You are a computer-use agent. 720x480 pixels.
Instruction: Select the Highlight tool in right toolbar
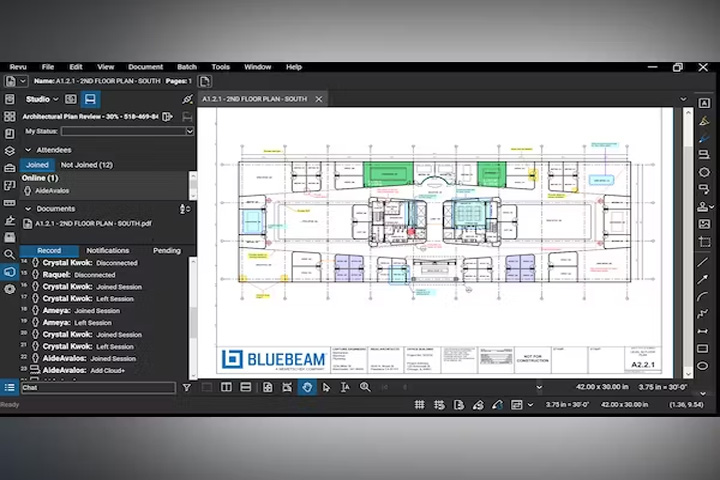[x=704, y=121]
